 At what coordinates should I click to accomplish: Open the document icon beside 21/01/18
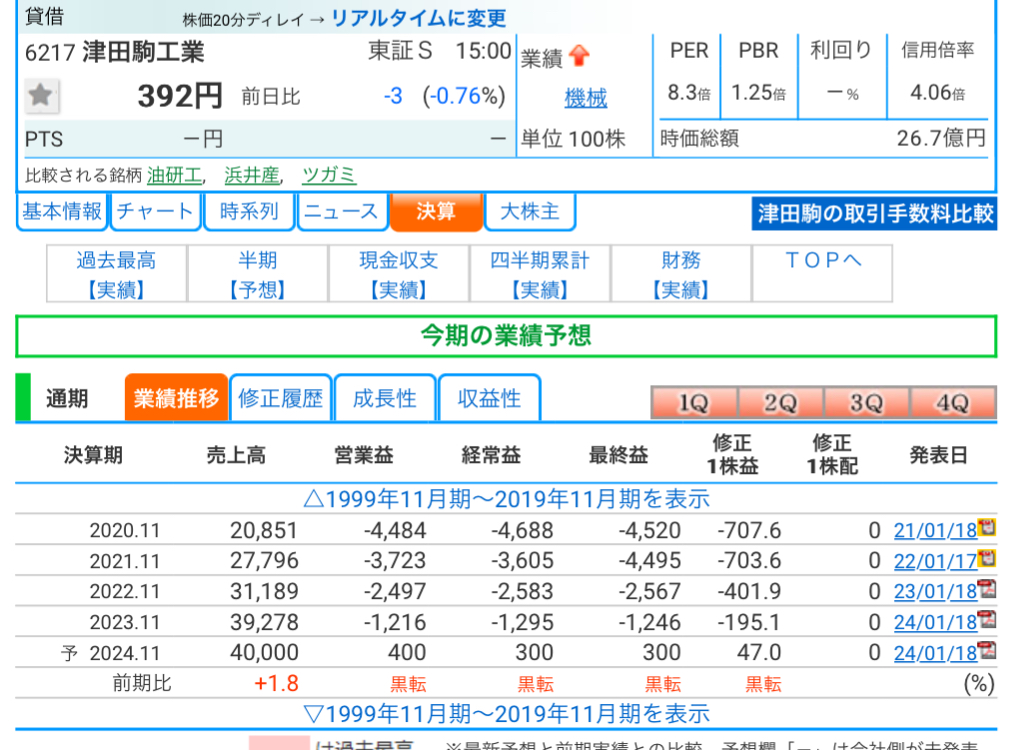pos(987,527)
